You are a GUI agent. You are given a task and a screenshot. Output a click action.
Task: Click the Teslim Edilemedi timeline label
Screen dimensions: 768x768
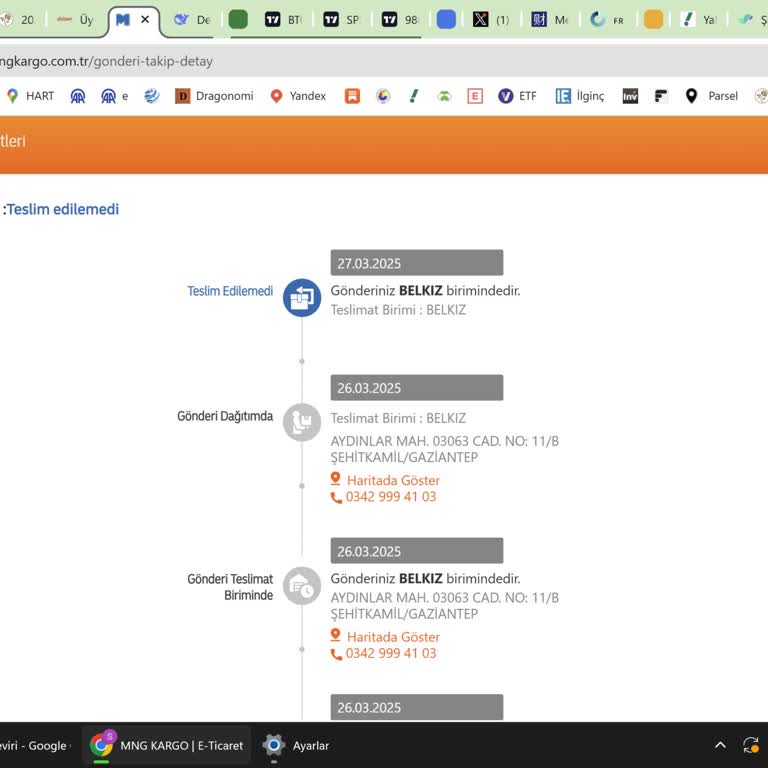point(230,291)
